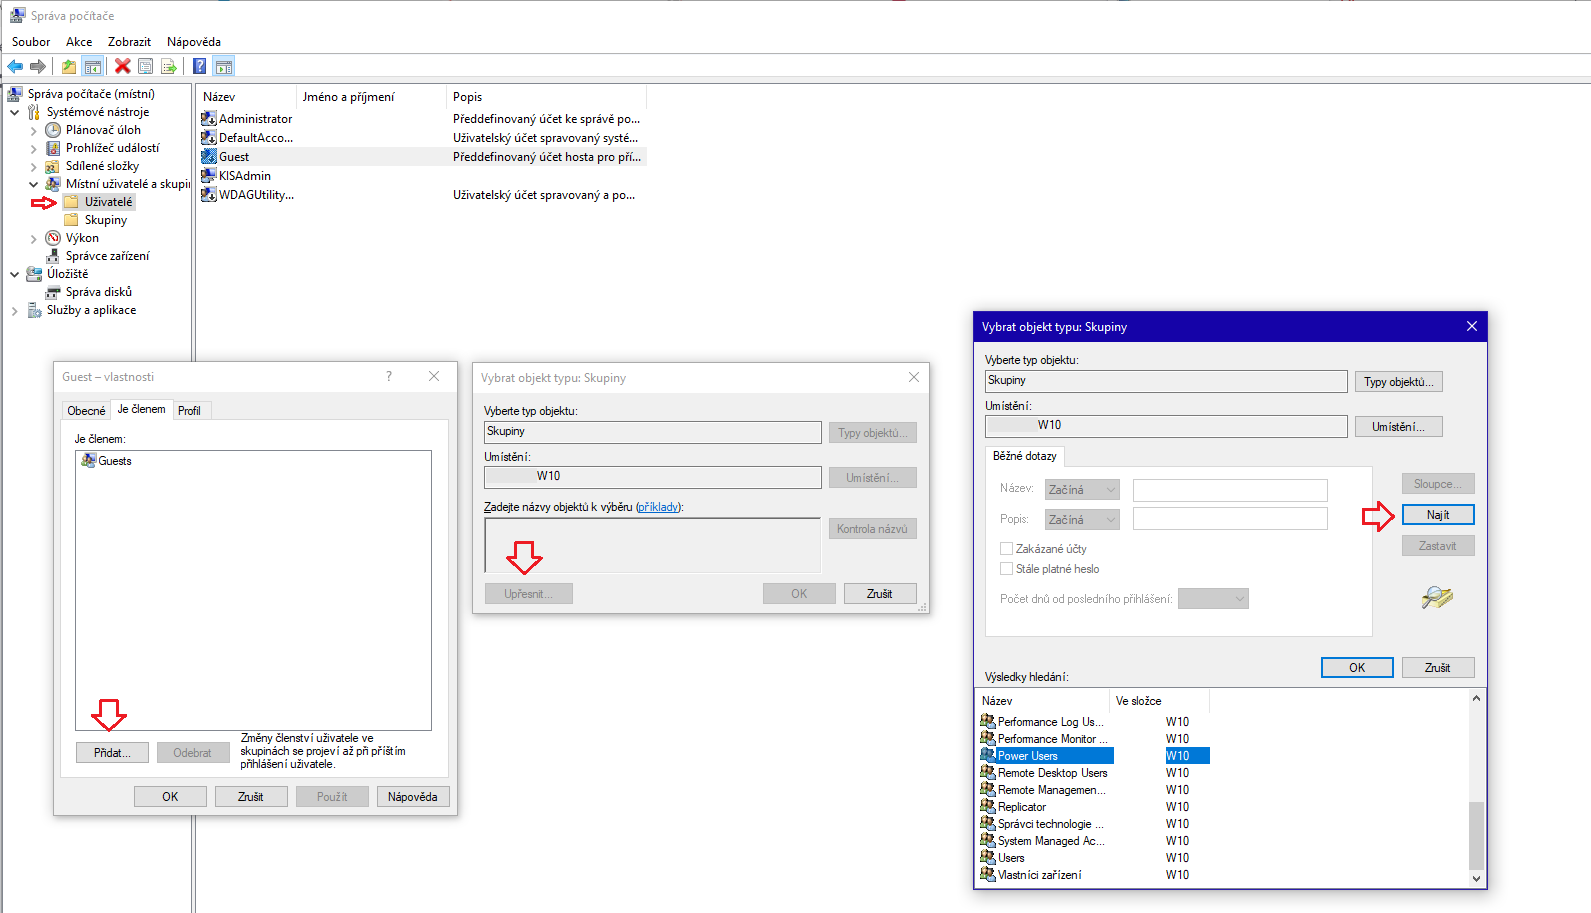Open the Název 'Začíná' dropdown
This screenshot has width=1591, height=913.
[x=1082, y=490]
